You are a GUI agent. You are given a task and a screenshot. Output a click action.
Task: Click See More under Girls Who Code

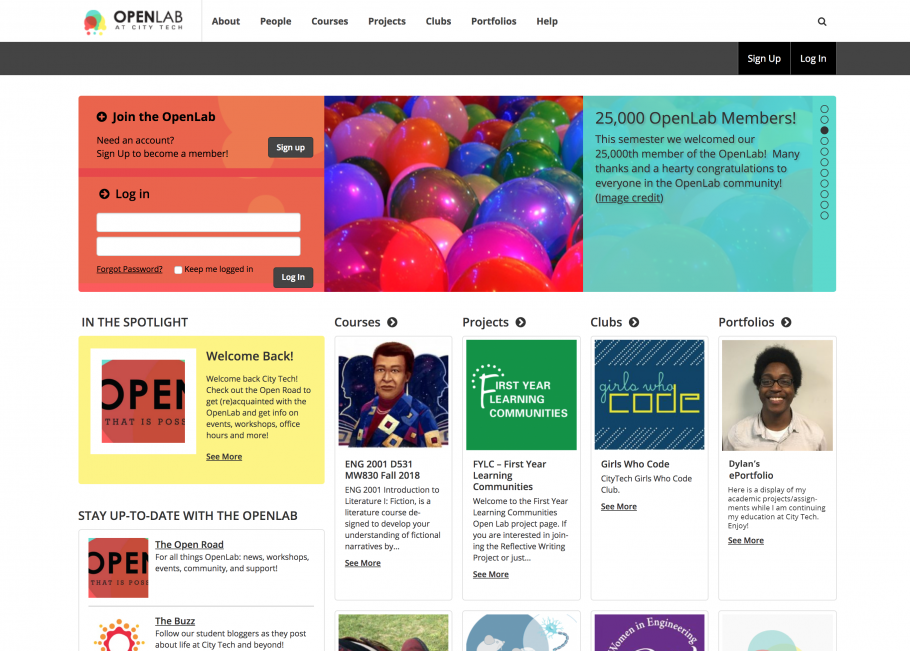pos(619,507)
